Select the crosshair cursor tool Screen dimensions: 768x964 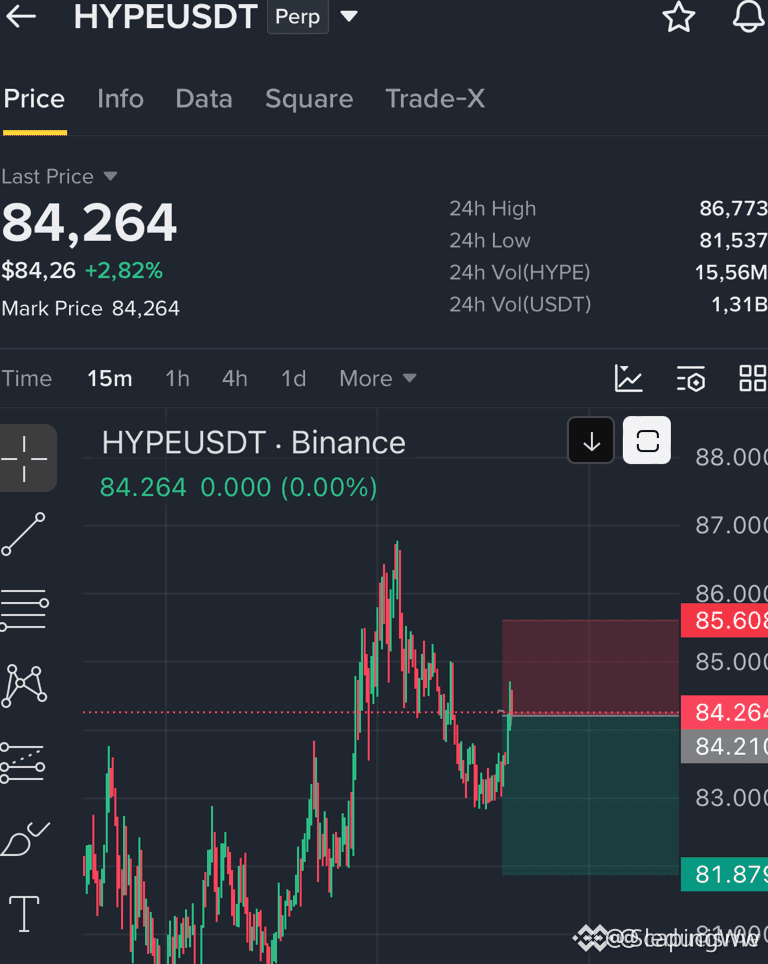(25, 459)
